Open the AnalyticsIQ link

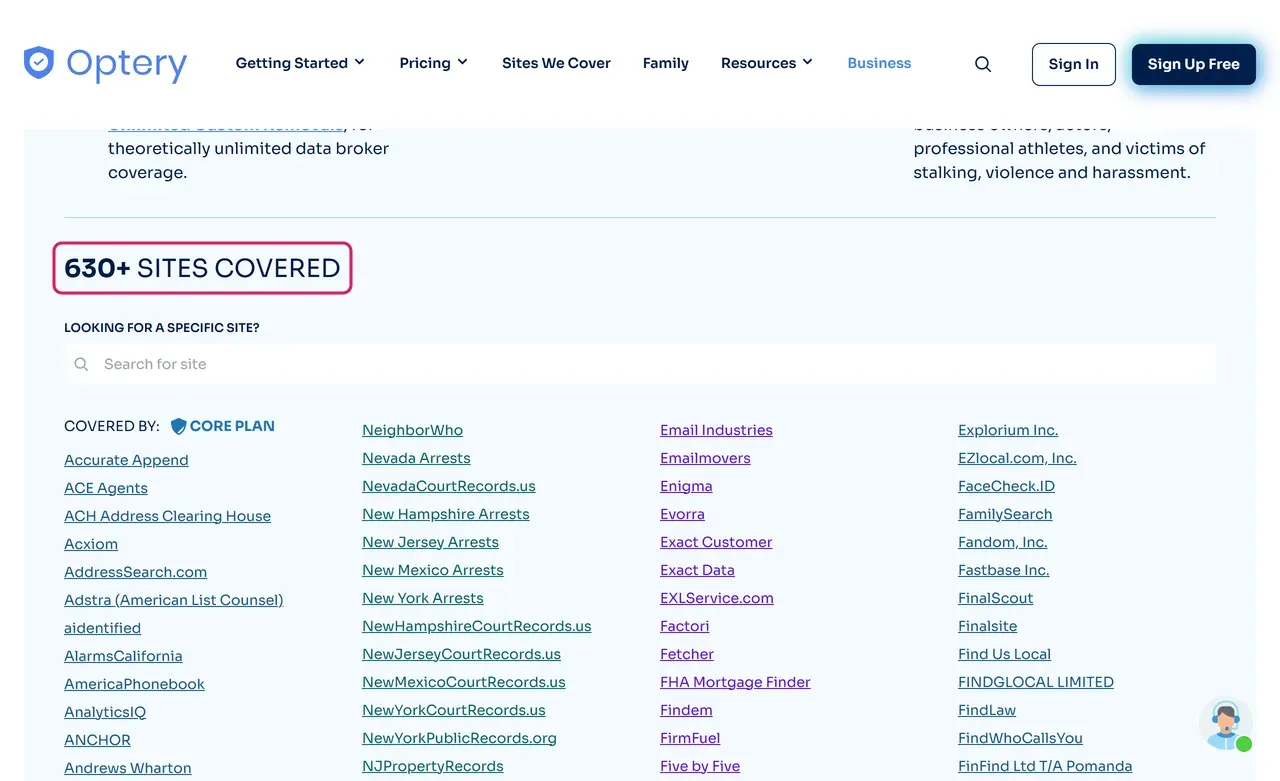tap(105, 712)
